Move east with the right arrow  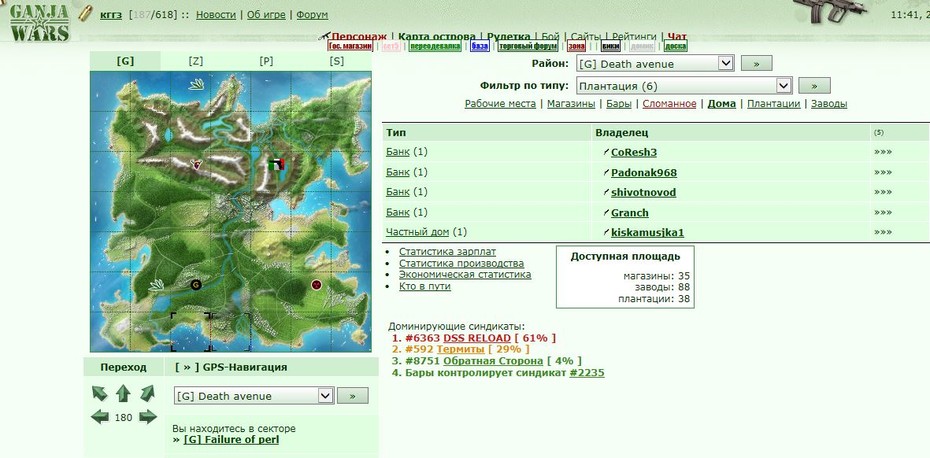(x=148, y=417)
